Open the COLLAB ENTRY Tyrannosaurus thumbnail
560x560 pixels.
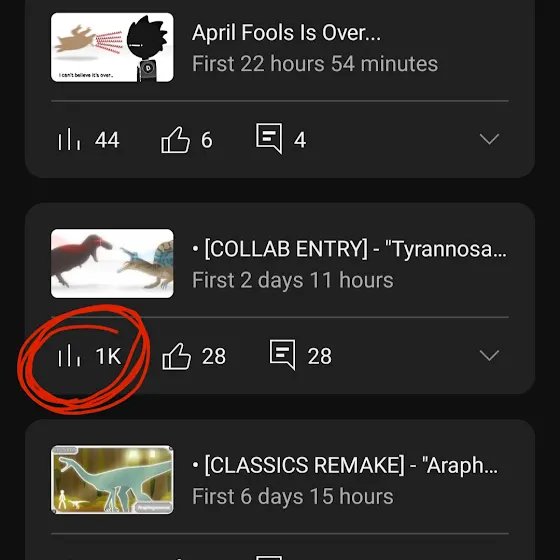[x=112, y=264]
